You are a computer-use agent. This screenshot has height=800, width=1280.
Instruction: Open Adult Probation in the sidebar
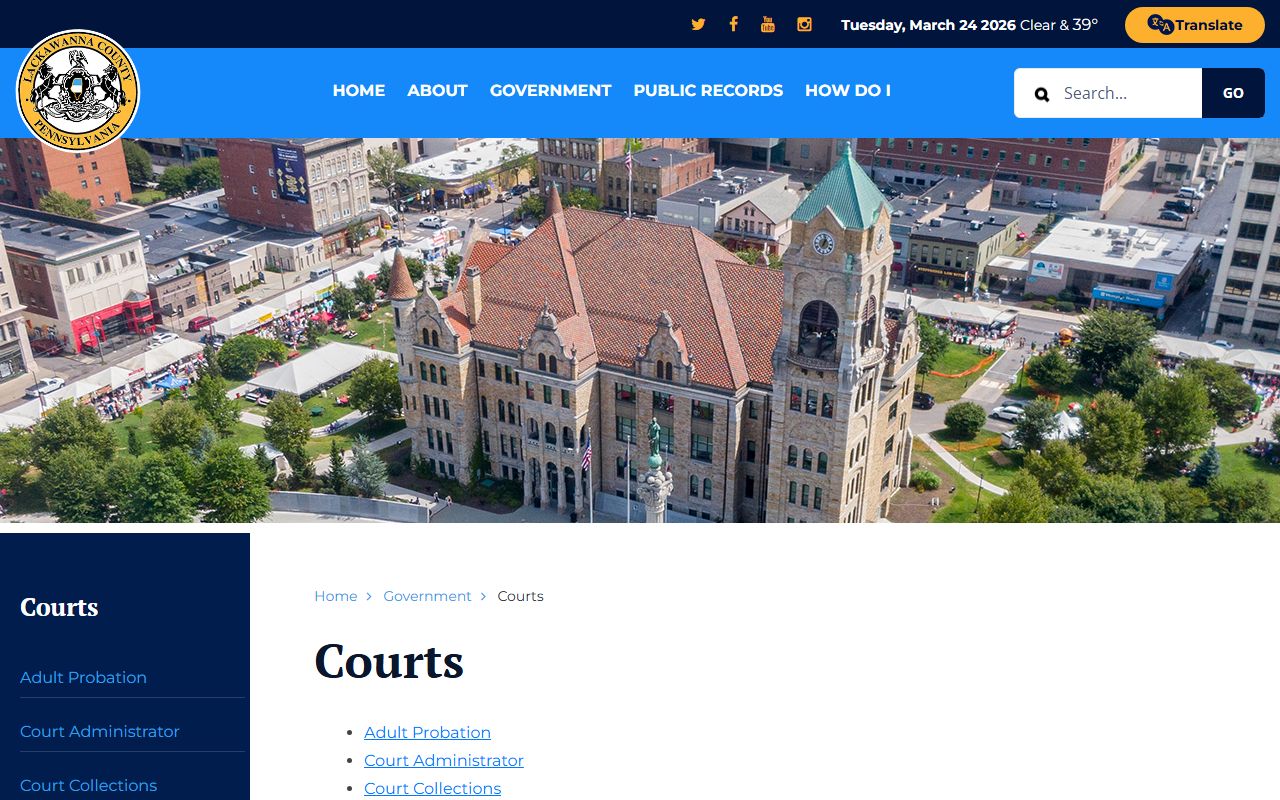(x=83, y=677)
